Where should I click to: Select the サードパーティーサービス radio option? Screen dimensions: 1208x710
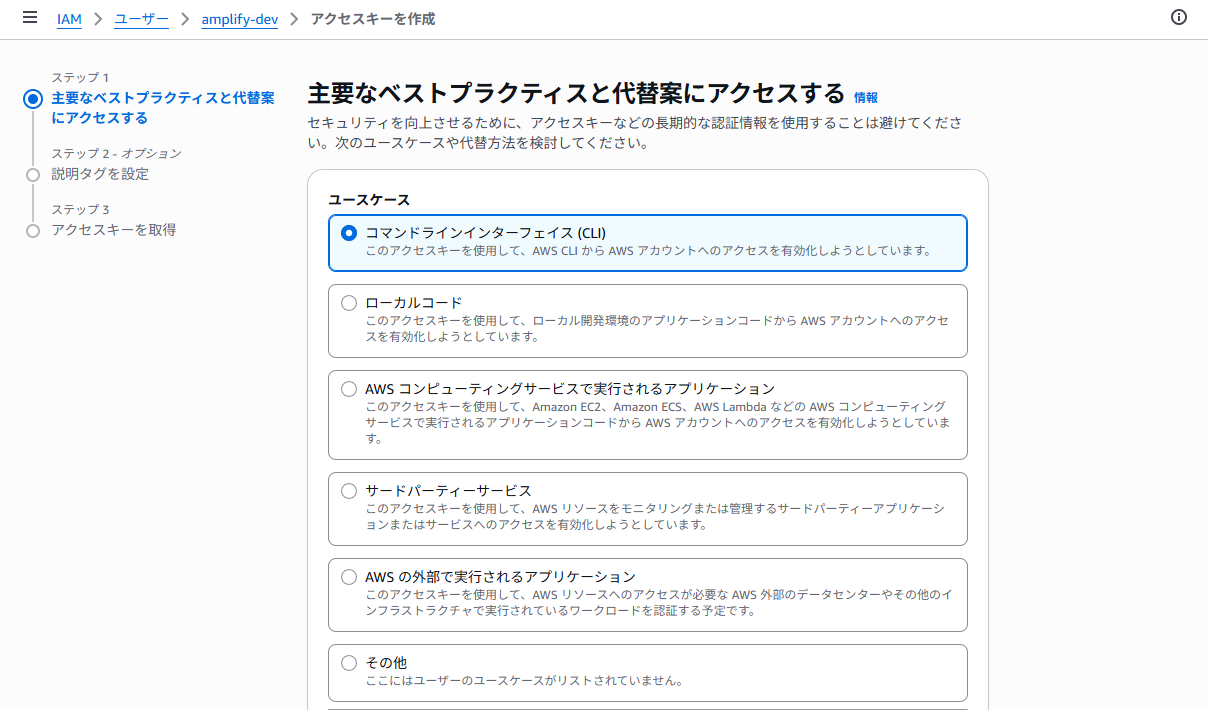[349, 491]
